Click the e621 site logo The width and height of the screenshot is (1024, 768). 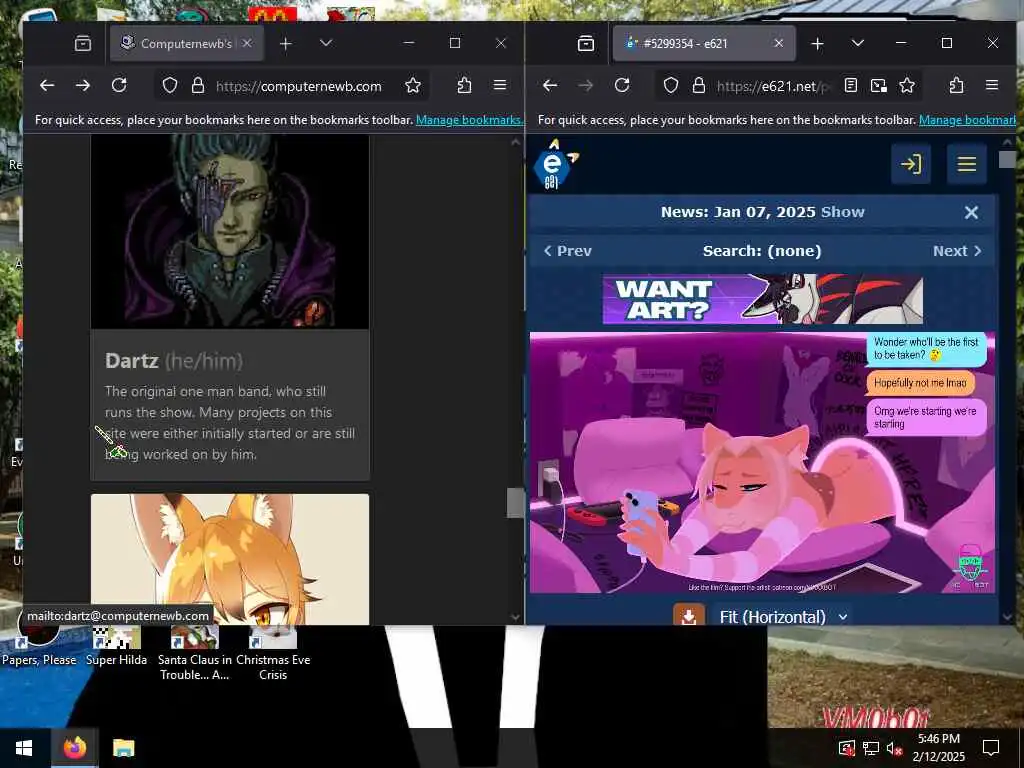tap(554, 165)
